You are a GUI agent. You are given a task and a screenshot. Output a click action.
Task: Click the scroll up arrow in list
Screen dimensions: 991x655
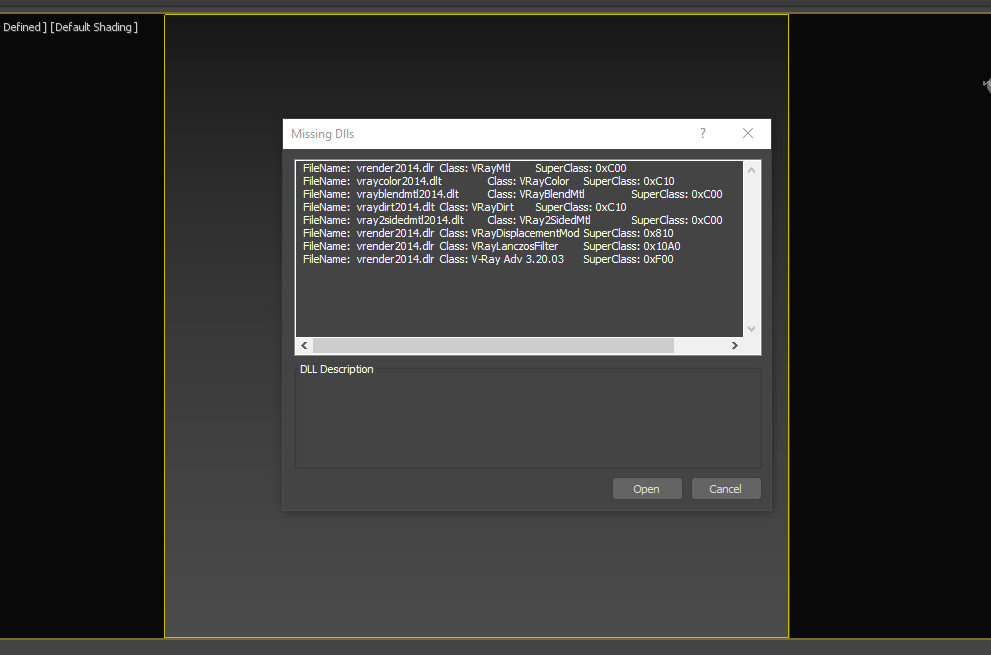751,170
